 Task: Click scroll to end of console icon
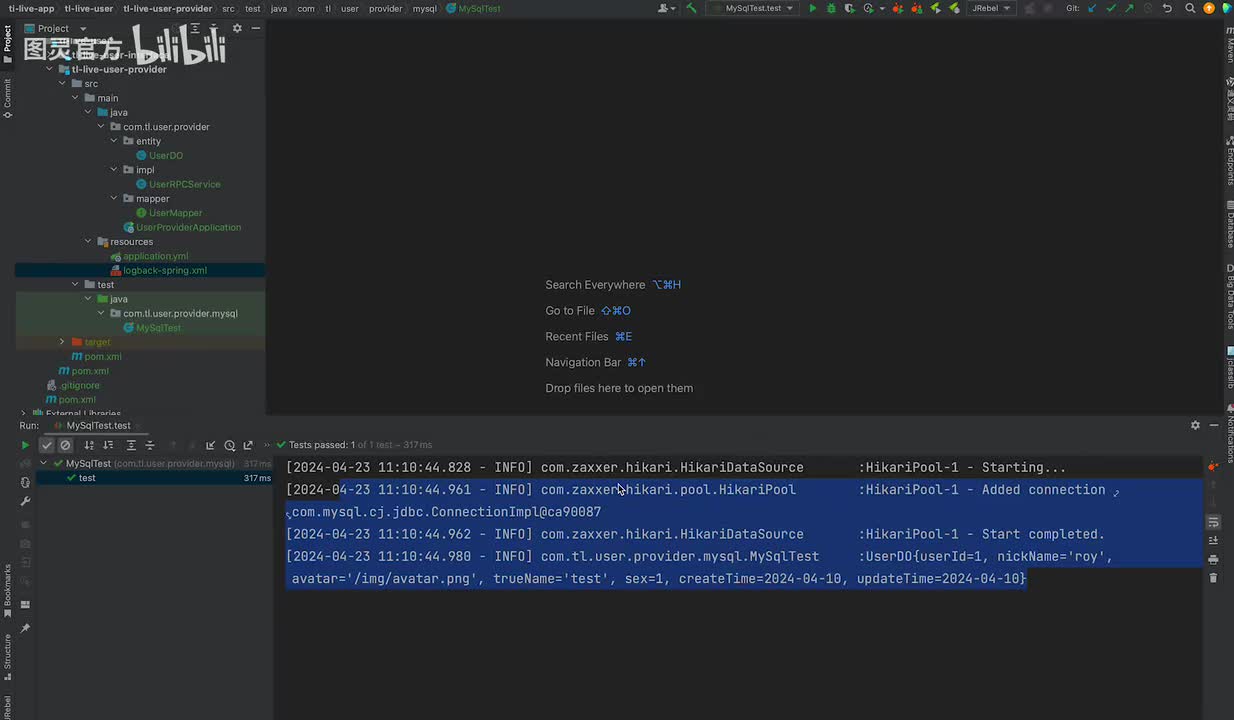(x=1213, y=541)
